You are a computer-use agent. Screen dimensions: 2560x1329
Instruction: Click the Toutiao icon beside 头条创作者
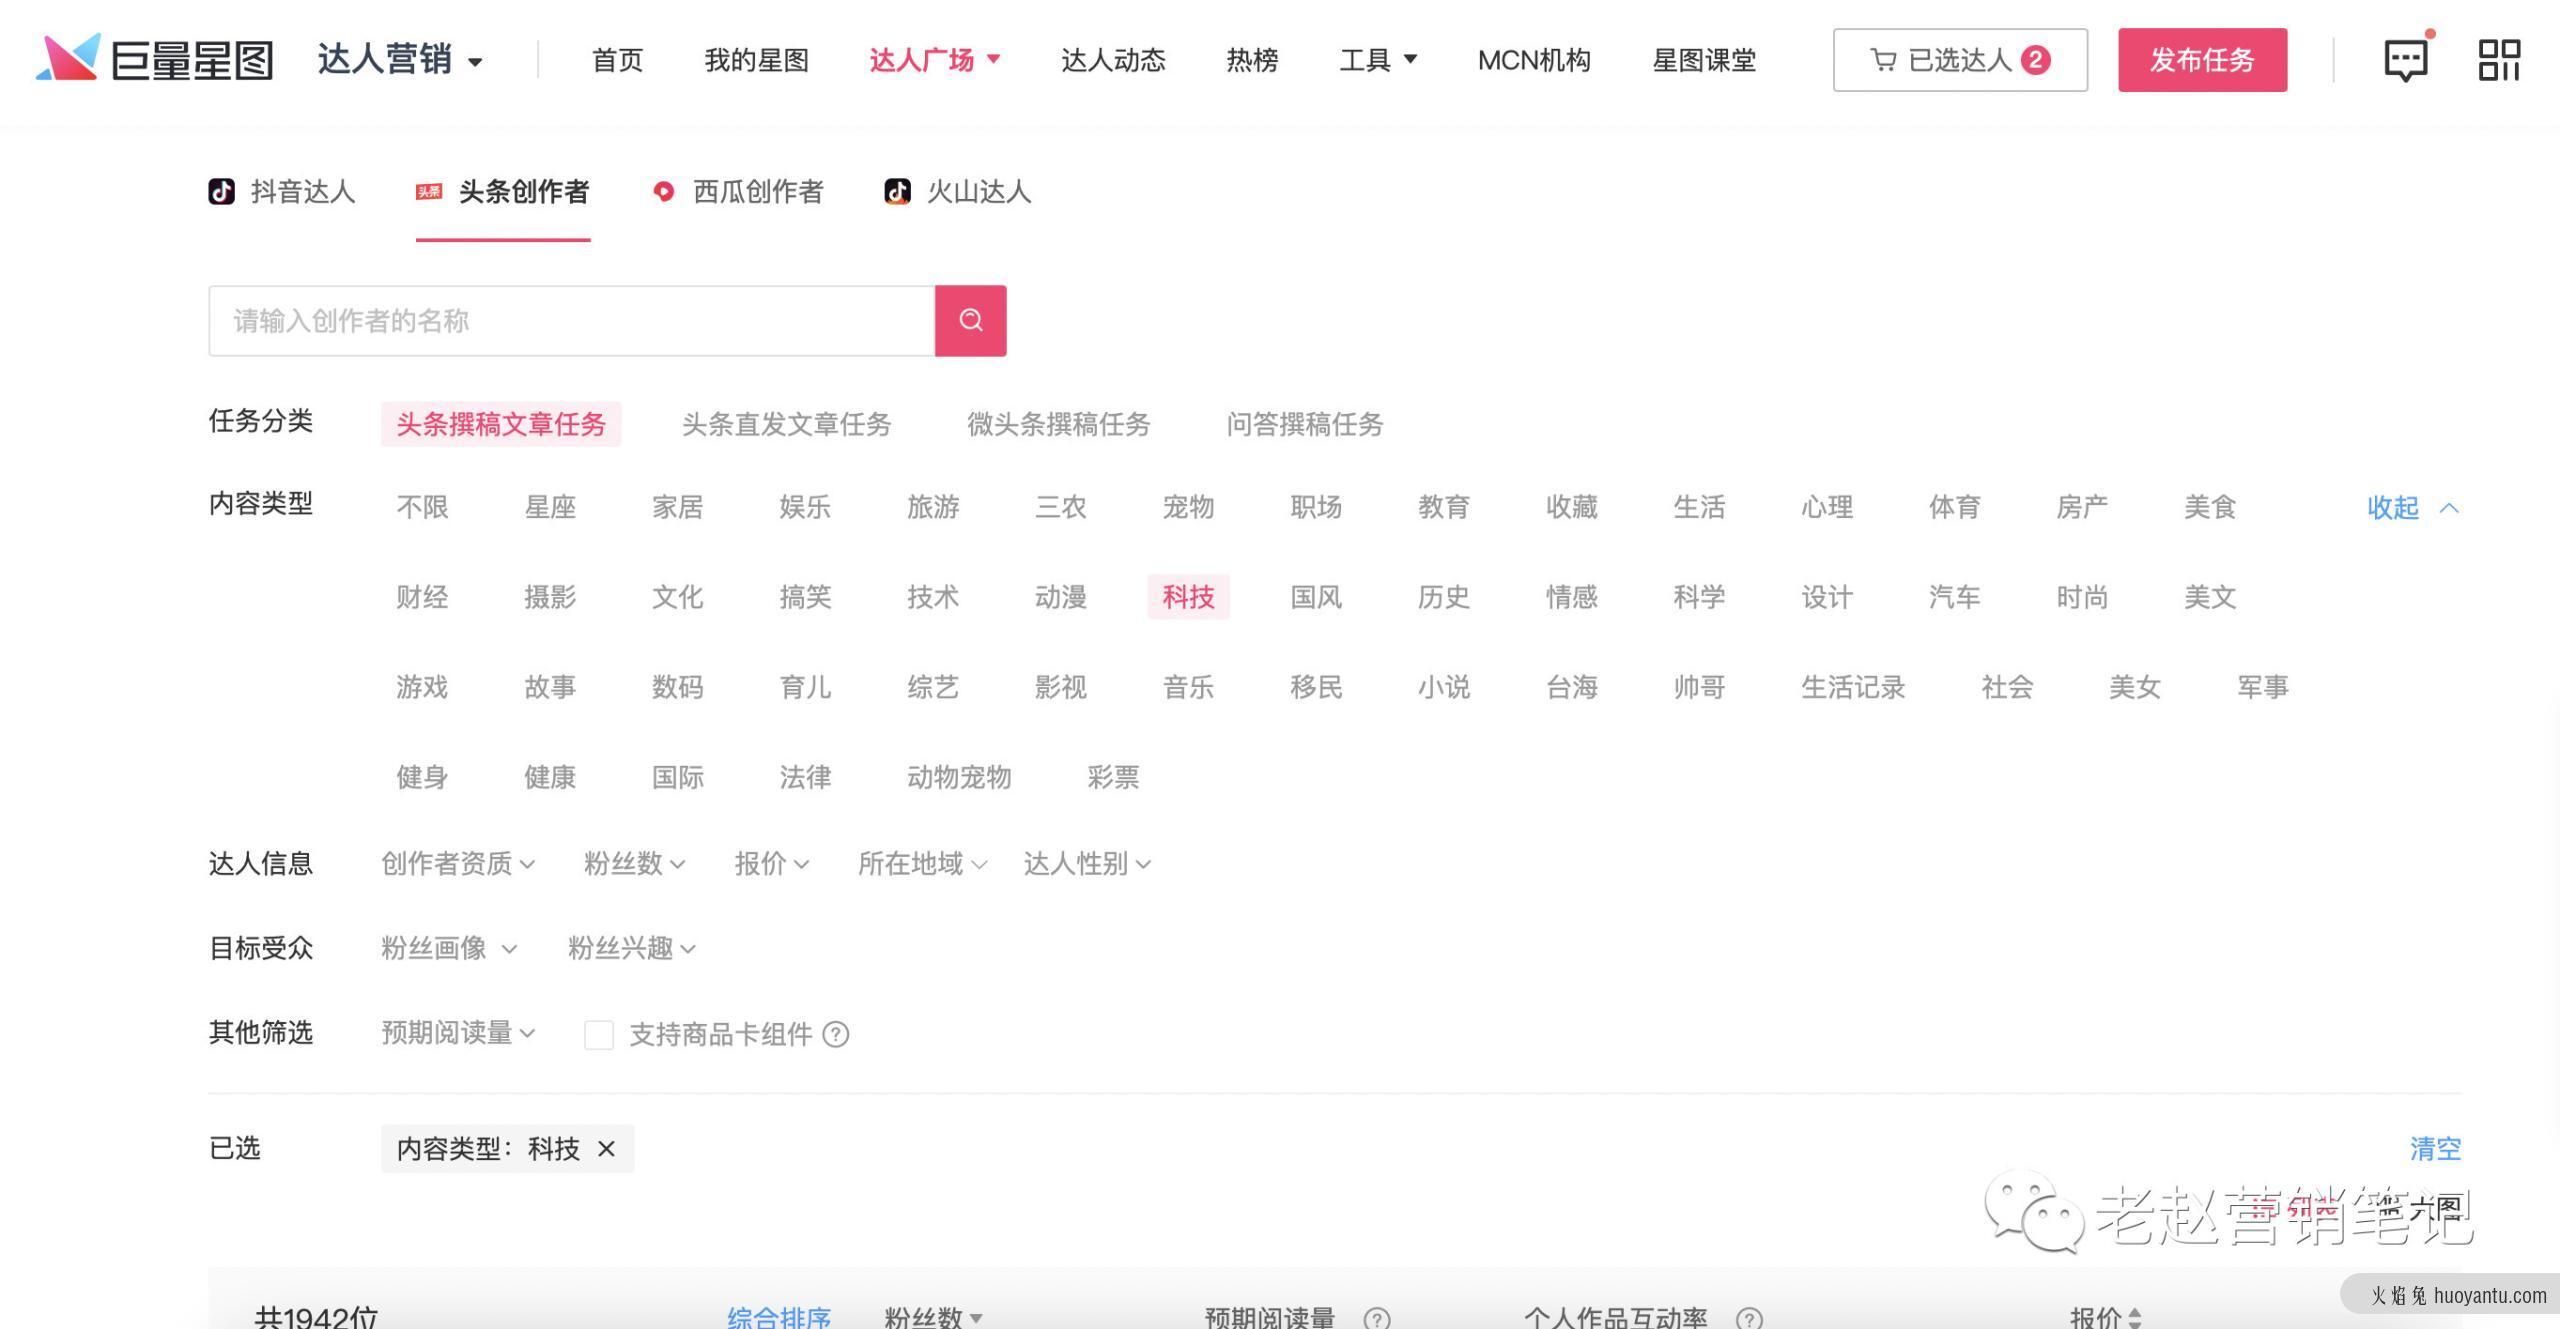coord(429,191)
